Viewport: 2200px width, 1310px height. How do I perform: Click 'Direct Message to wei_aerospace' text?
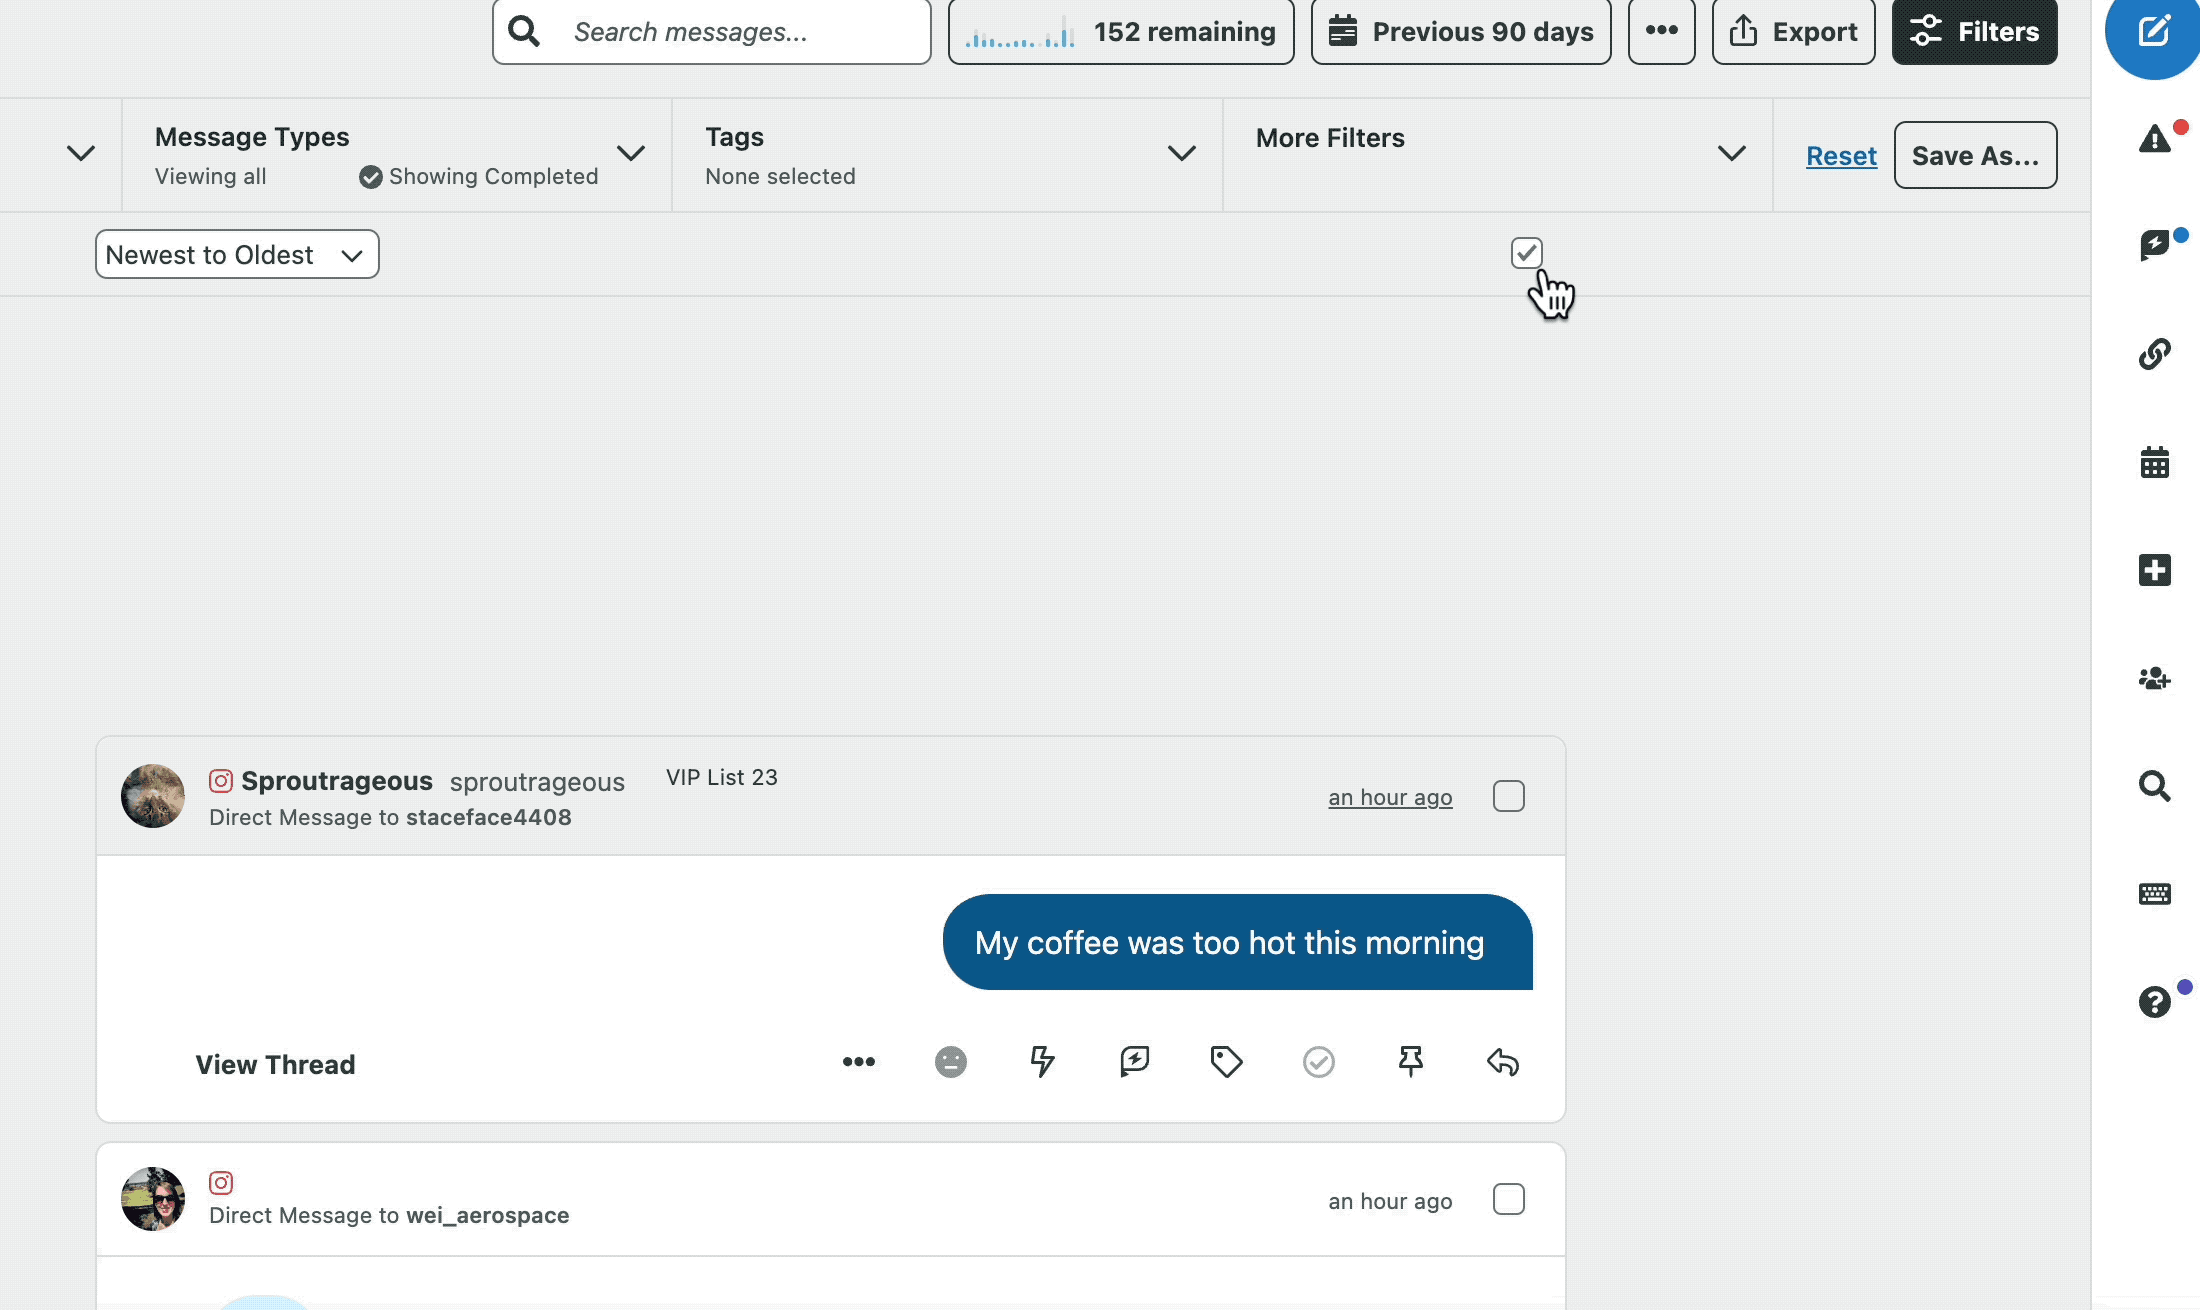389,1216
